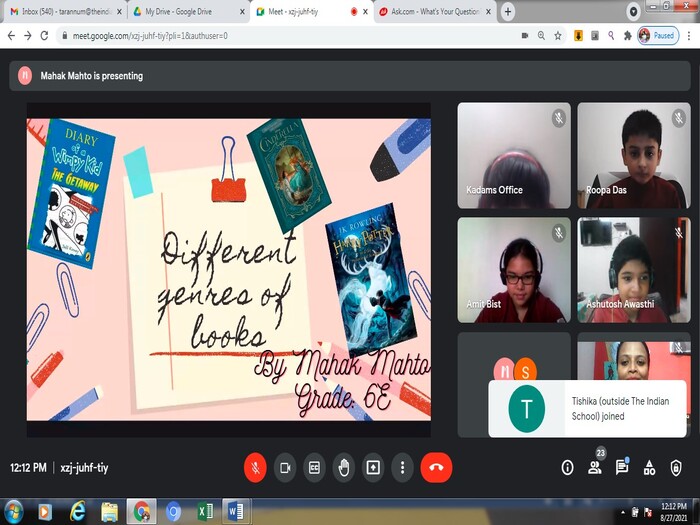Image resolution: width=700 pixels, height=525 pixels.
Task: Click the meeting code xzj-juhf-tiy text
Action: pos(84,468)
